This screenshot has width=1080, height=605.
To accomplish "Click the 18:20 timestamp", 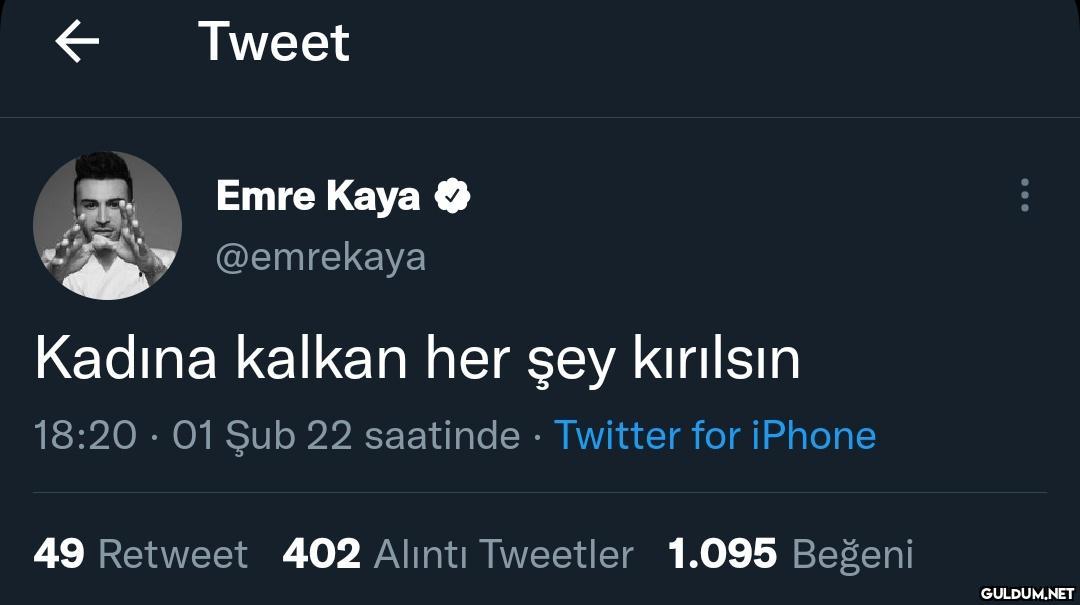I will pyautogui.click(x=85, y=435).
